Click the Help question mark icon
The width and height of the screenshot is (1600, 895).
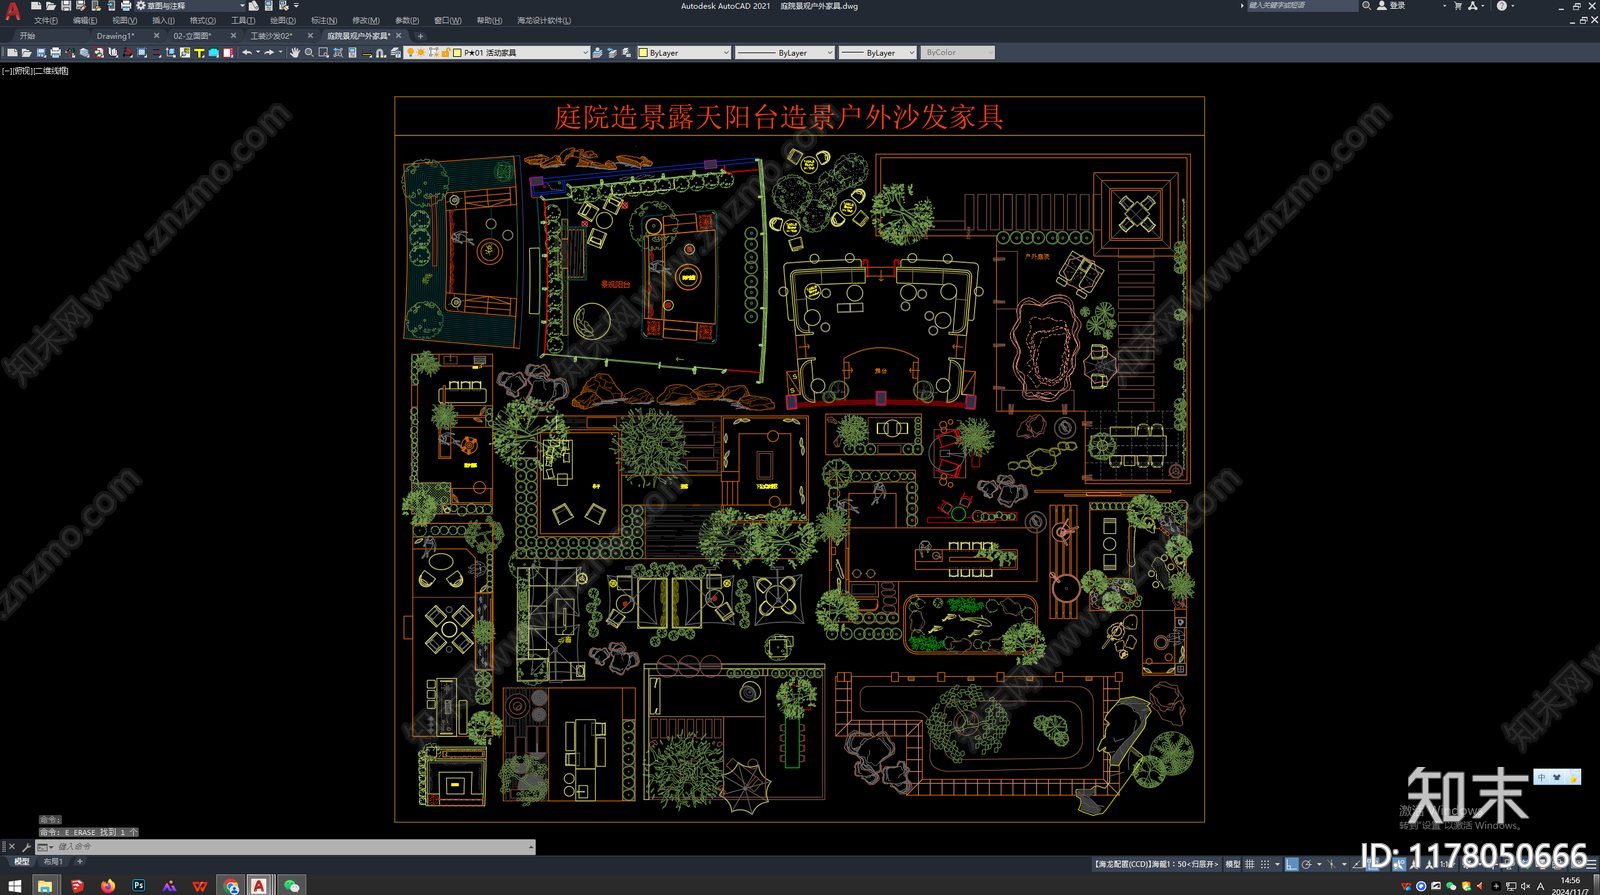(1501, 6)
